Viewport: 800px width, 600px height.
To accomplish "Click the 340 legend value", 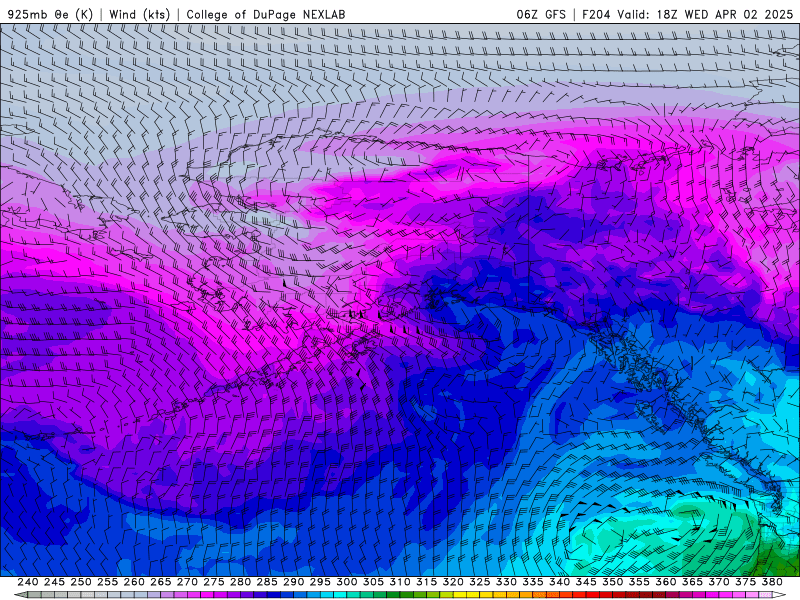I will pos(559,582).
